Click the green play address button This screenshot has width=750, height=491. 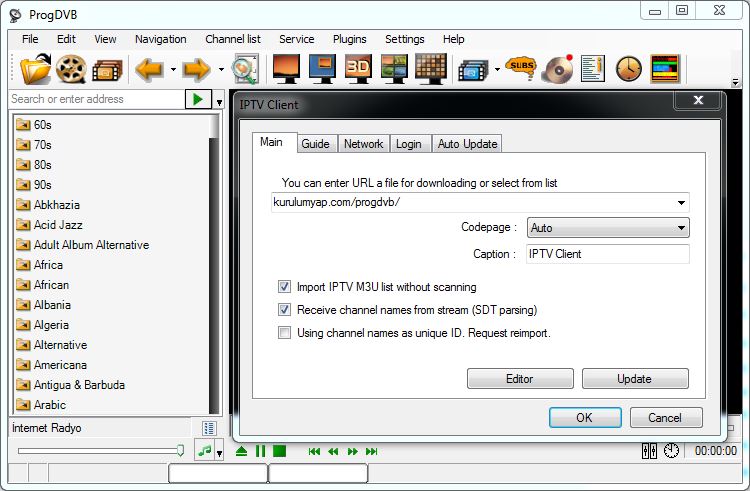point(198,99)
